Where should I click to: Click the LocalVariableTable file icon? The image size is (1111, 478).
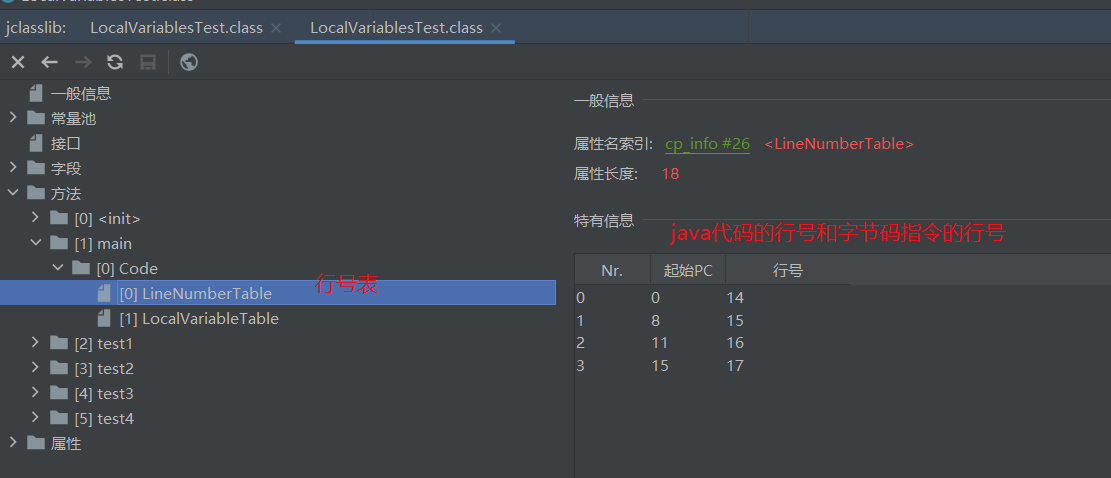(x=104, y=318)
